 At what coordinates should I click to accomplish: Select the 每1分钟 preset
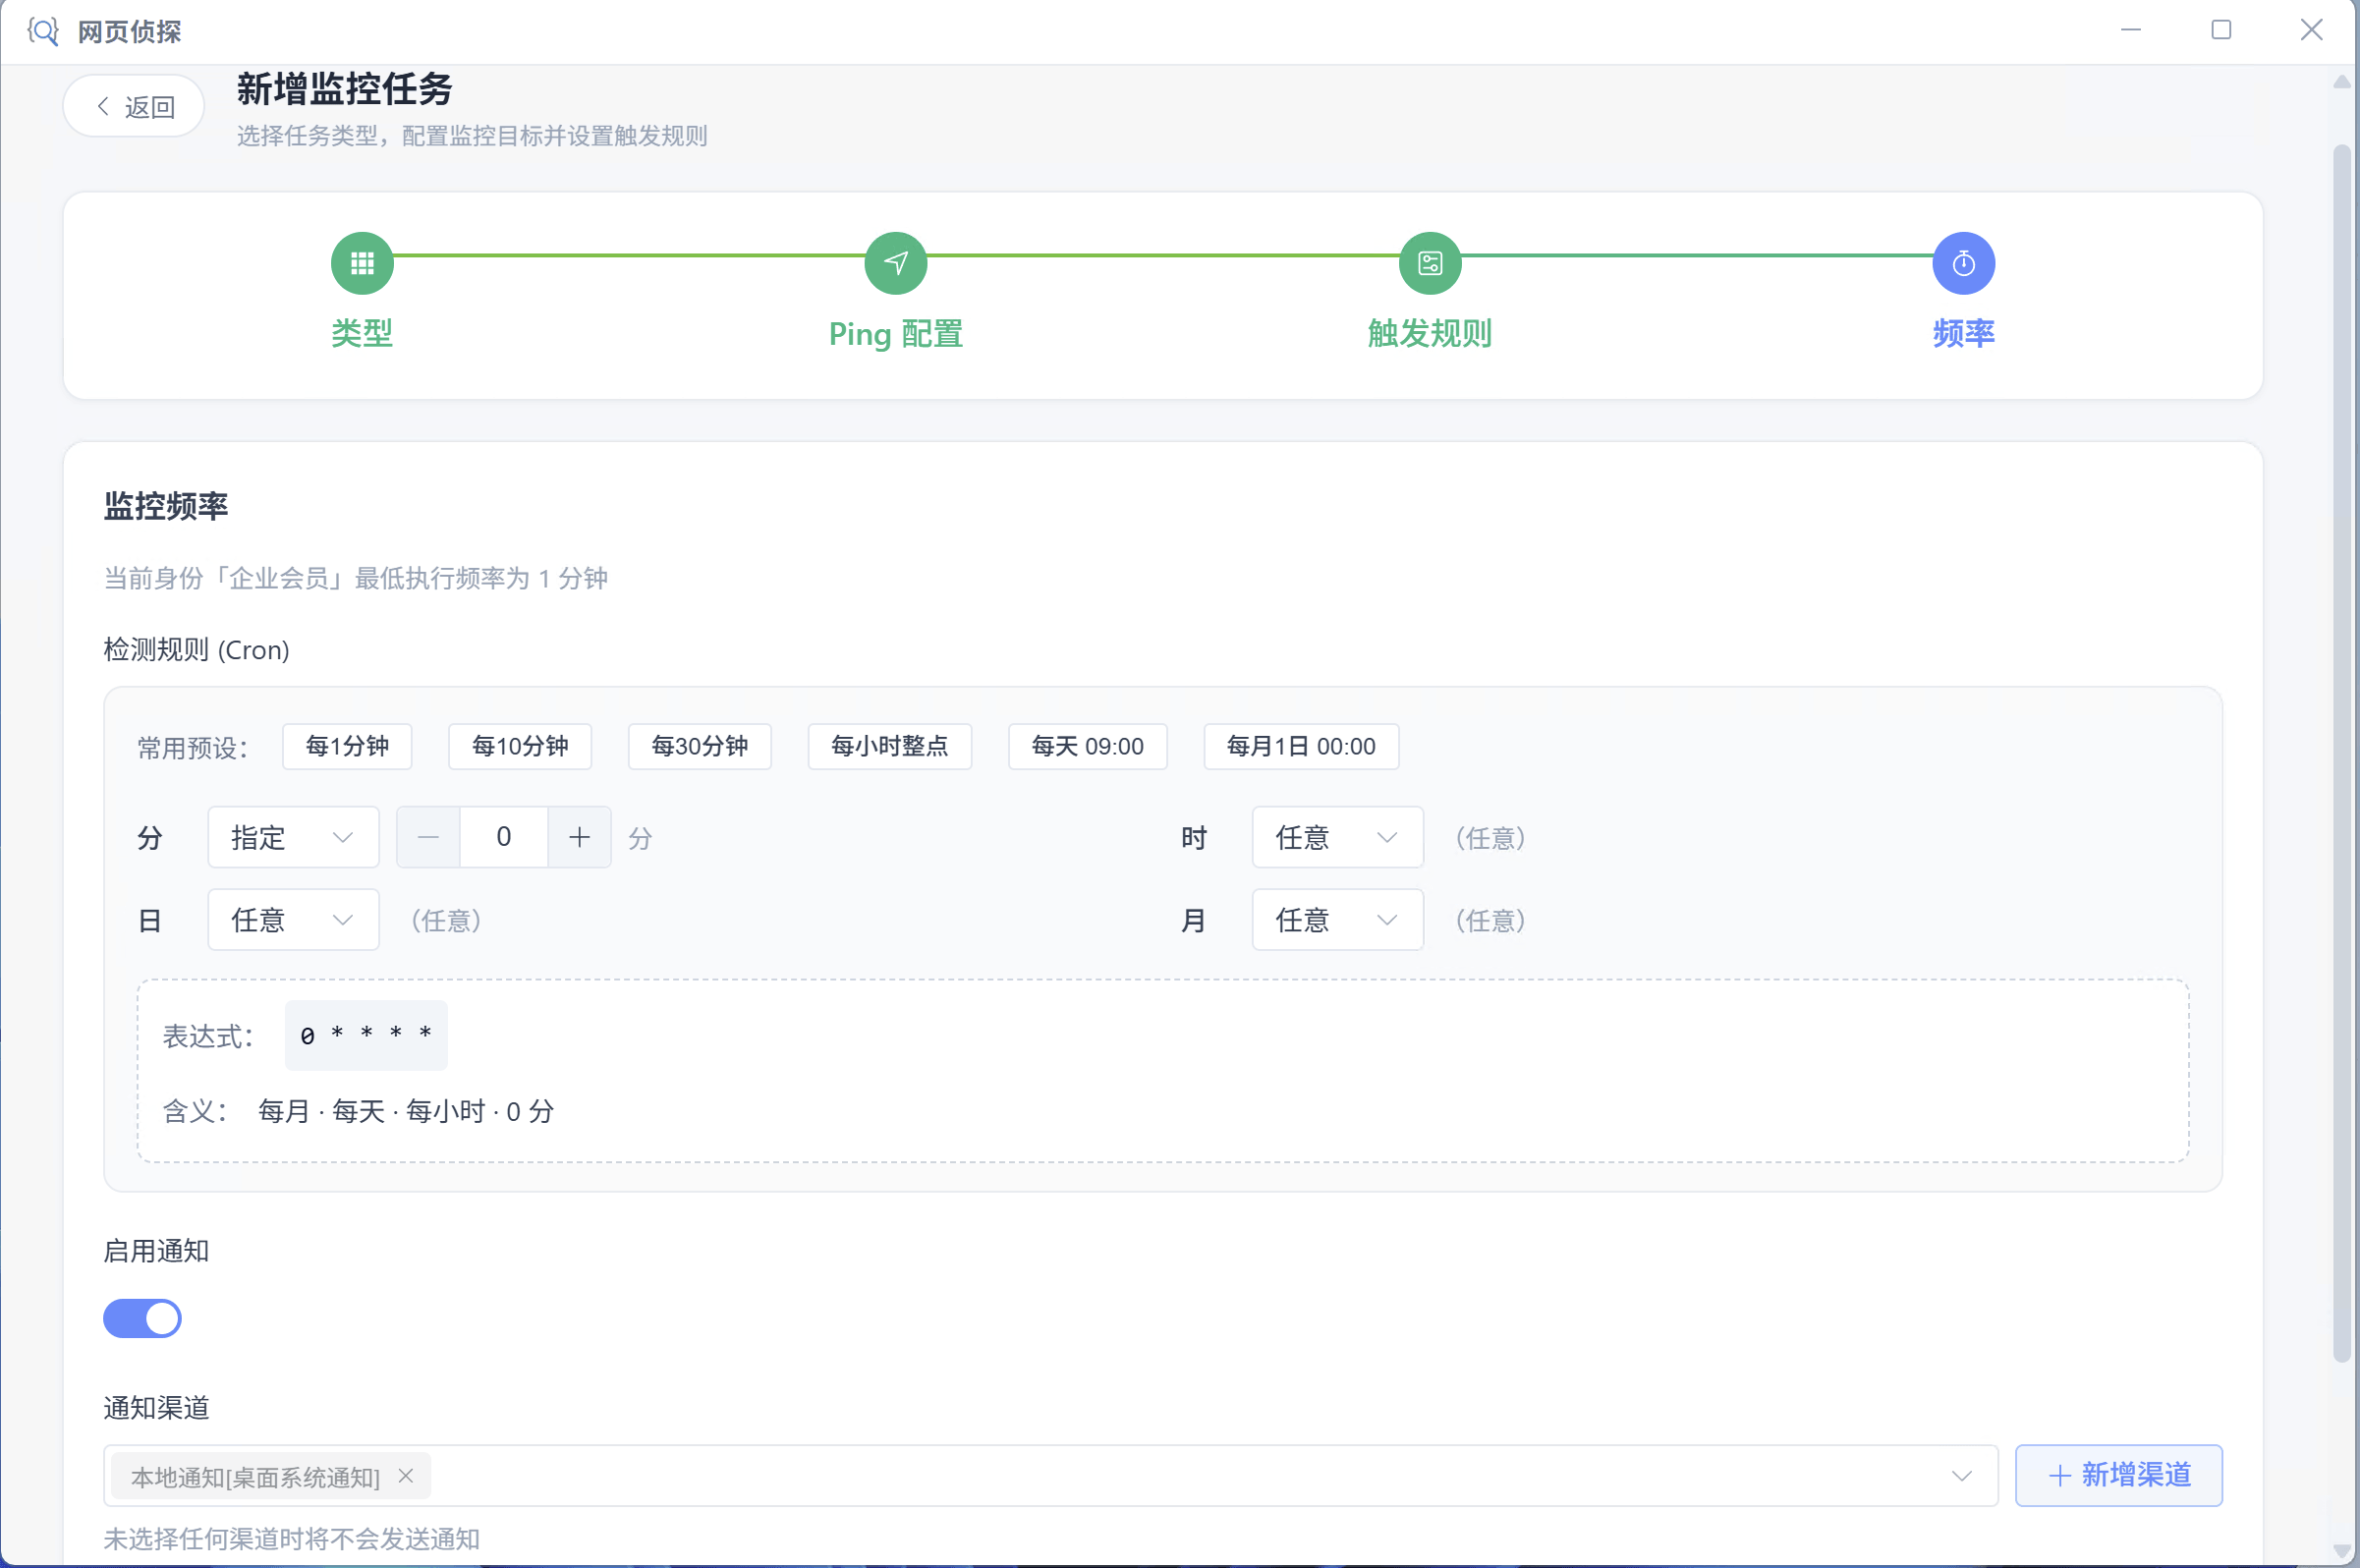347,746
